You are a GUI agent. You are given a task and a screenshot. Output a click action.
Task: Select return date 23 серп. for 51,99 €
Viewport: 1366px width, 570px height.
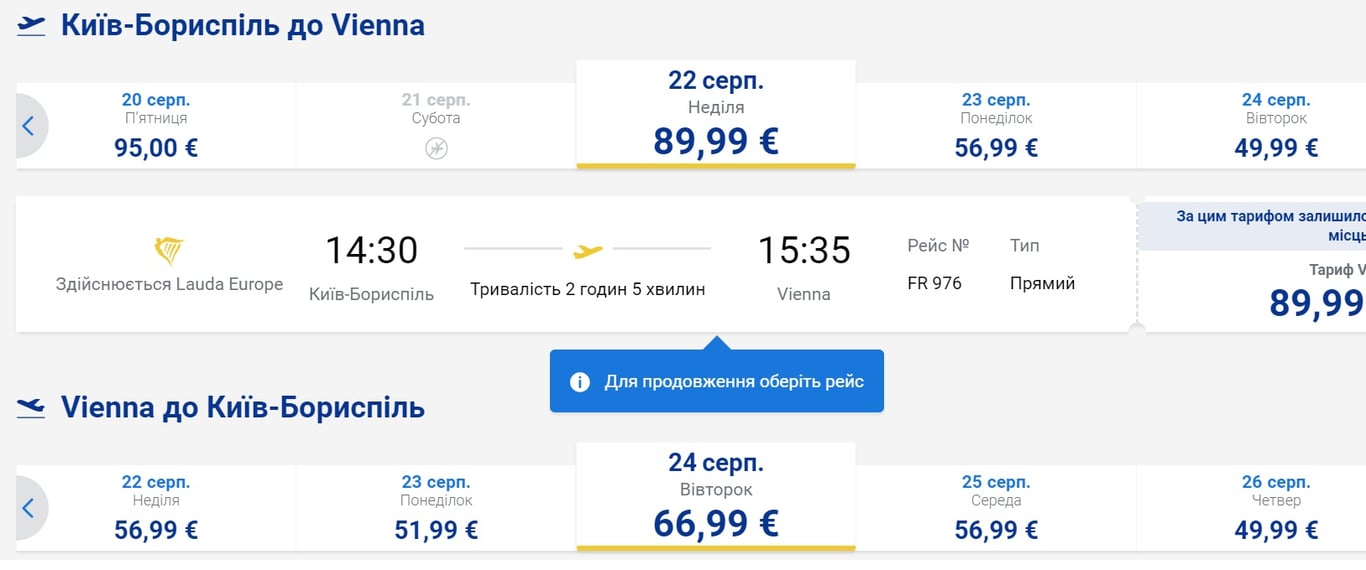coord(436,509)
